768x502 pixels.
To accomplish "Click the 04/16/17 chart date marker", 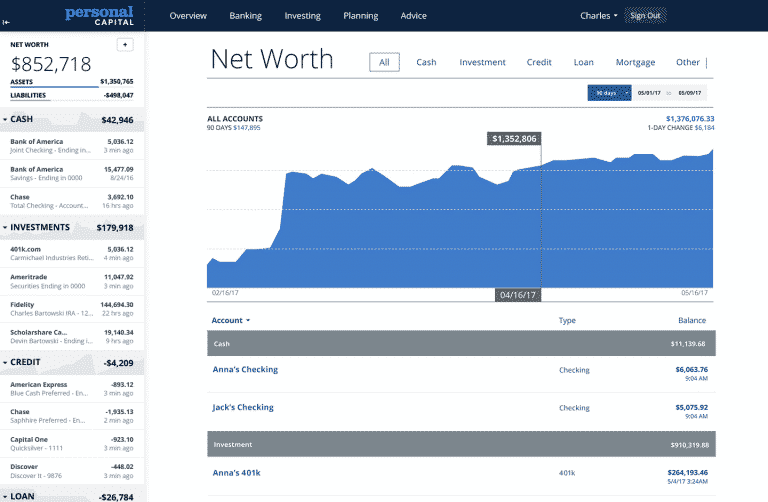I will click(519, 295).
